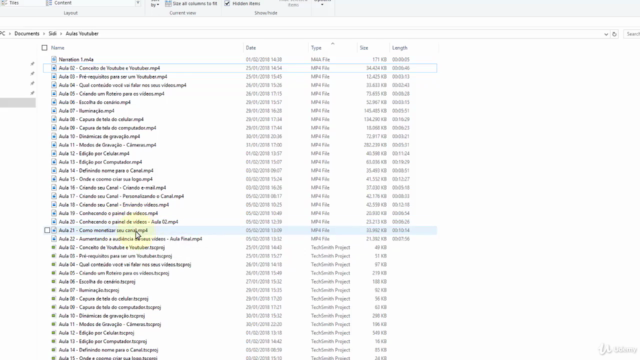
Task: Click the Size all columns to fit icon
Action: [x=168, y=3]
